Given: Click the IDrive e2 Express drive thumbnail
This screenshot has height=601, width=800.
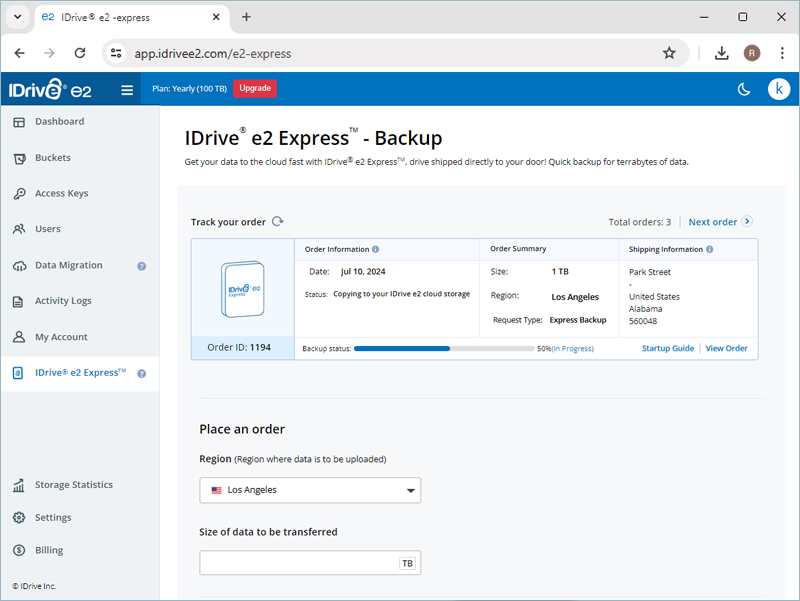Looking at the screenshot, I should pyautogui.click(x=243, y=289).
